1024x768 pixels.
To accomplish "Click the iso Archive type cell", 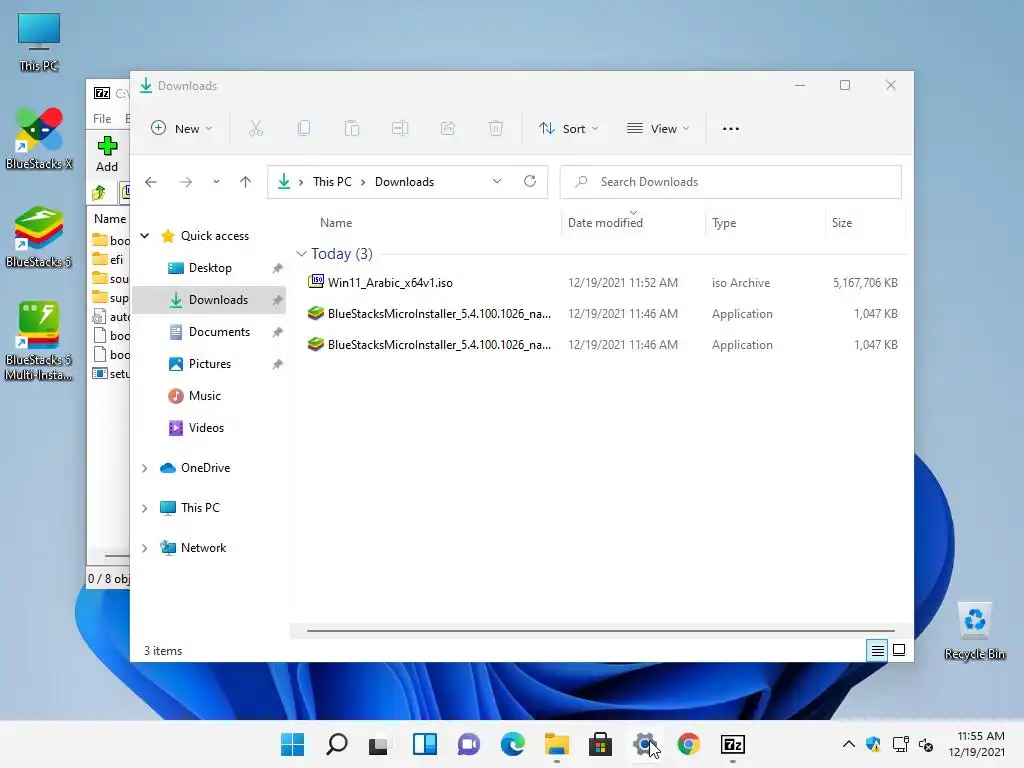I will [x=741, y=283].
